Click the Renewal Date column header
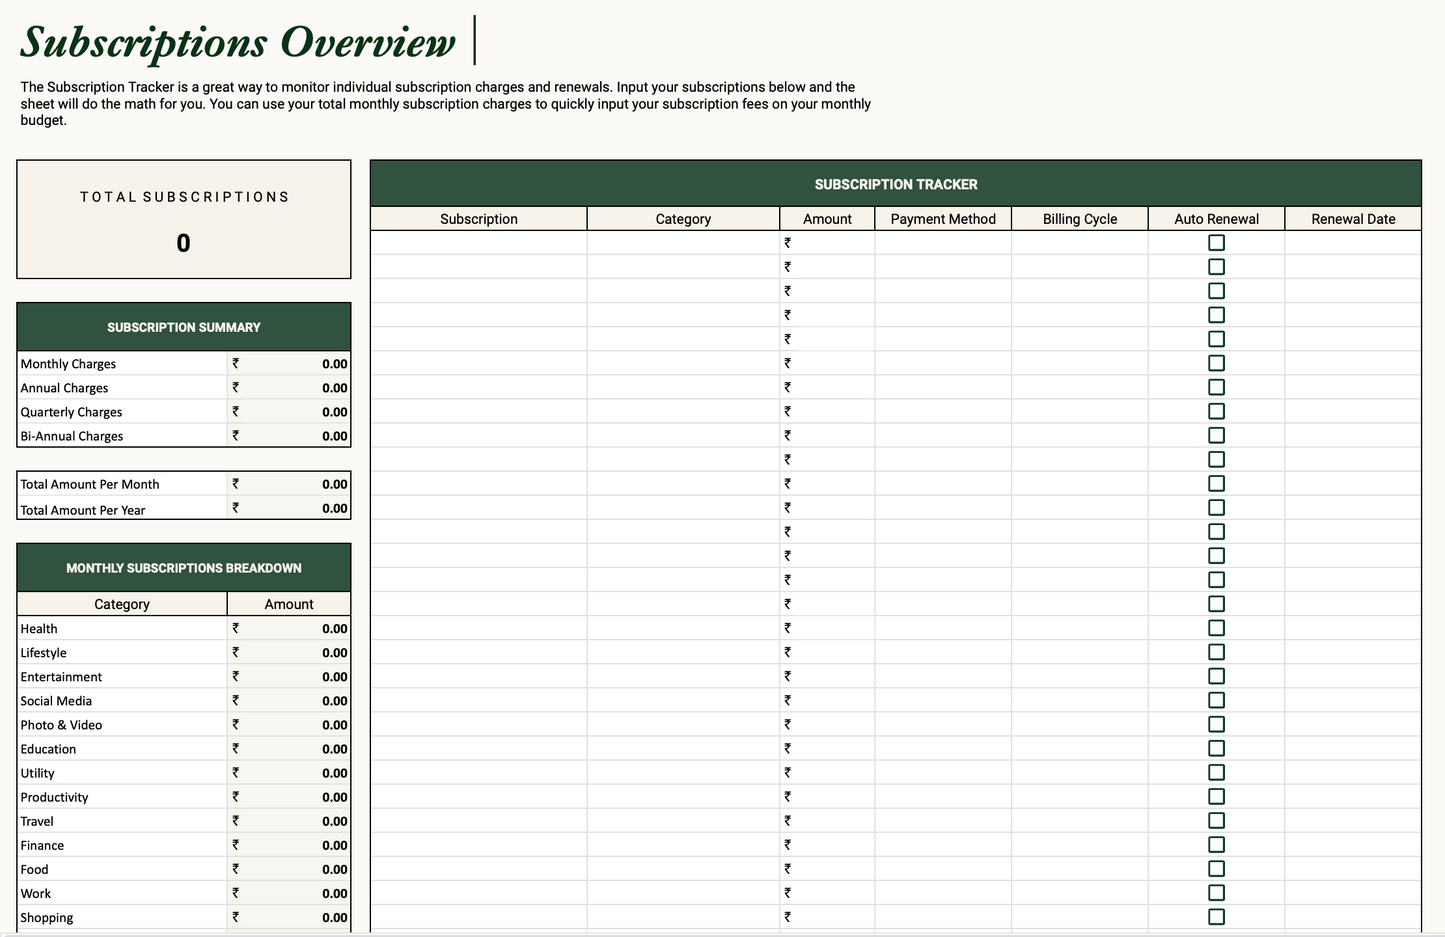Viewport: 1445px width, 937px height. (1352, 219)
